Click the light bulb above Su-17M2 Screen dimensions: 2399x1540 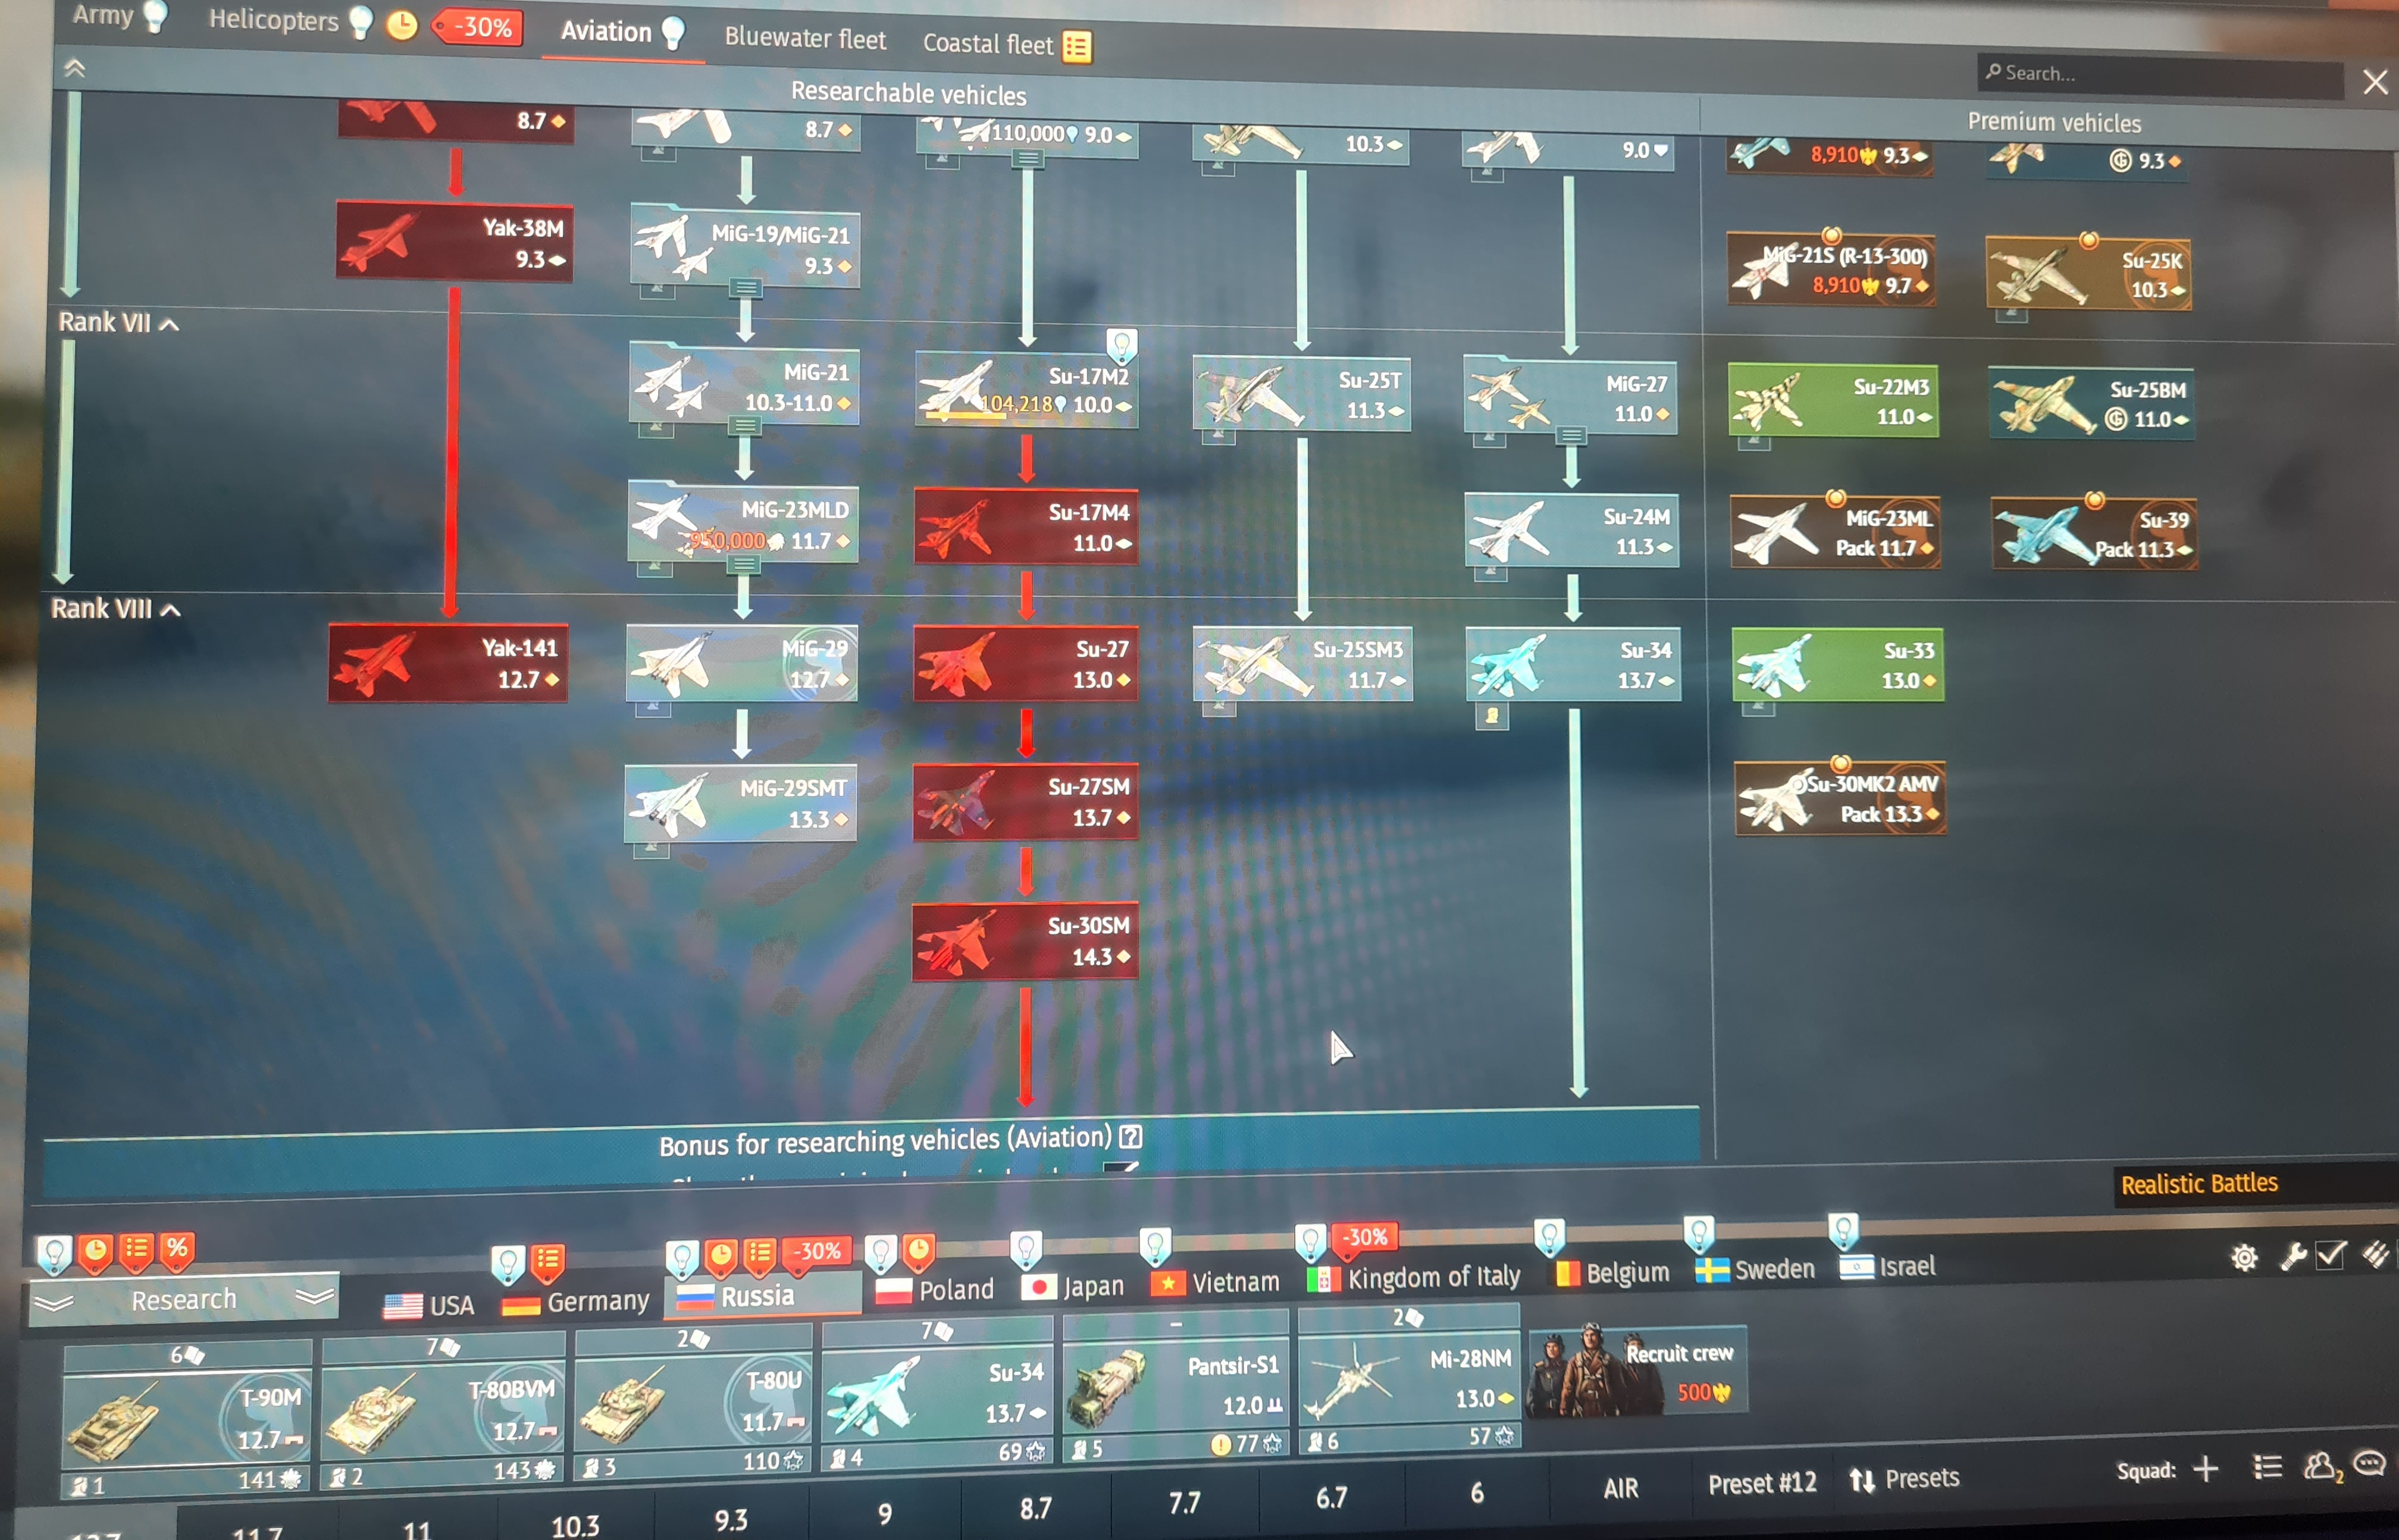pyautogui.click(x=1122, y=346)
